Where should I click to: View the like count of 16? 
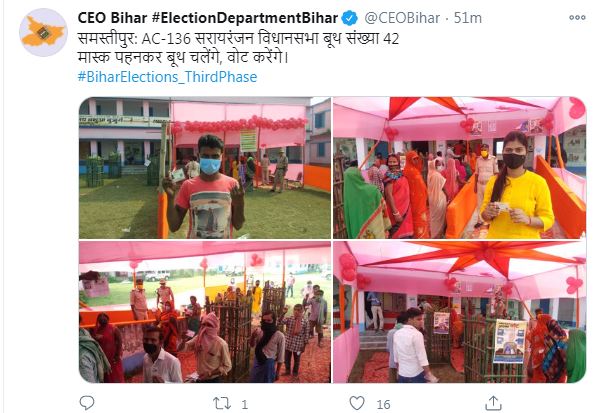click(x=383, y=405)
